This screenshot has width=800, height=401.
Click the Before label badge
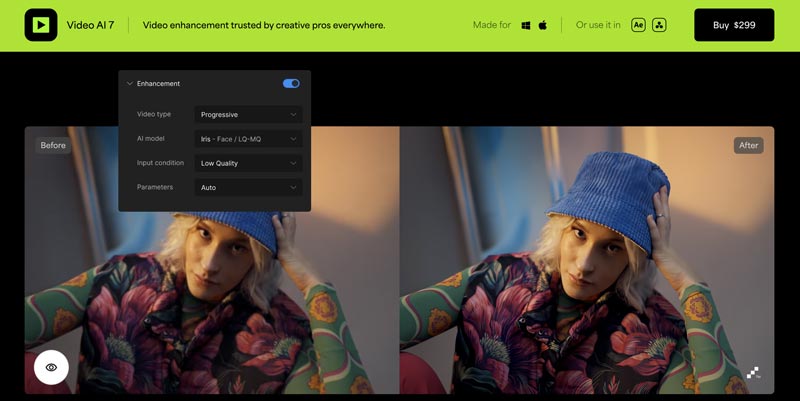point(53,145)
